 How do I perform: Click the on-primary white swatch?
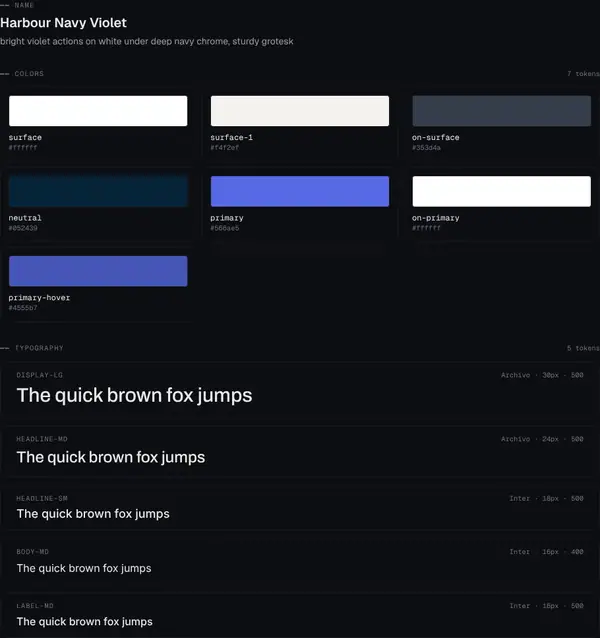coord(502,191)
